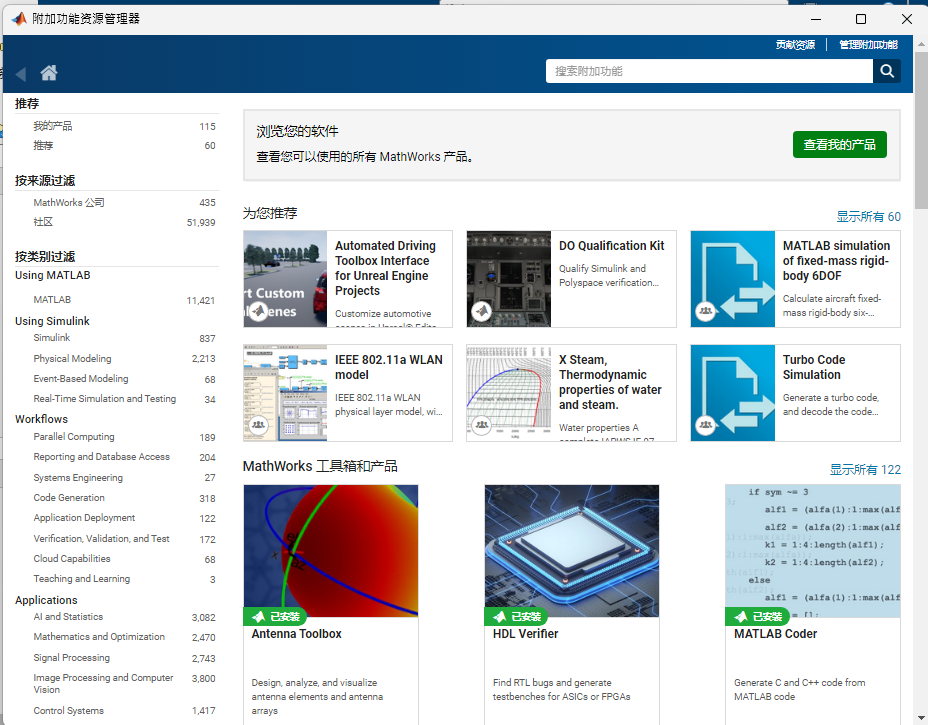This screenshot has height=725, width=928.
Task: Click the installed badge on MATLAB Coder
Action: pos(757,617)
